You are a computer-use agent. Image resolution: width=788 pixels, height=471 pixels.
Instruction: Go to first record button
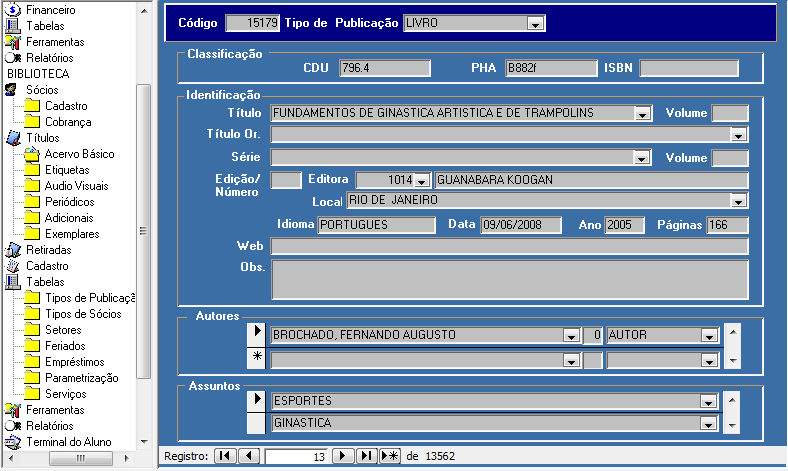pos(225,456)
